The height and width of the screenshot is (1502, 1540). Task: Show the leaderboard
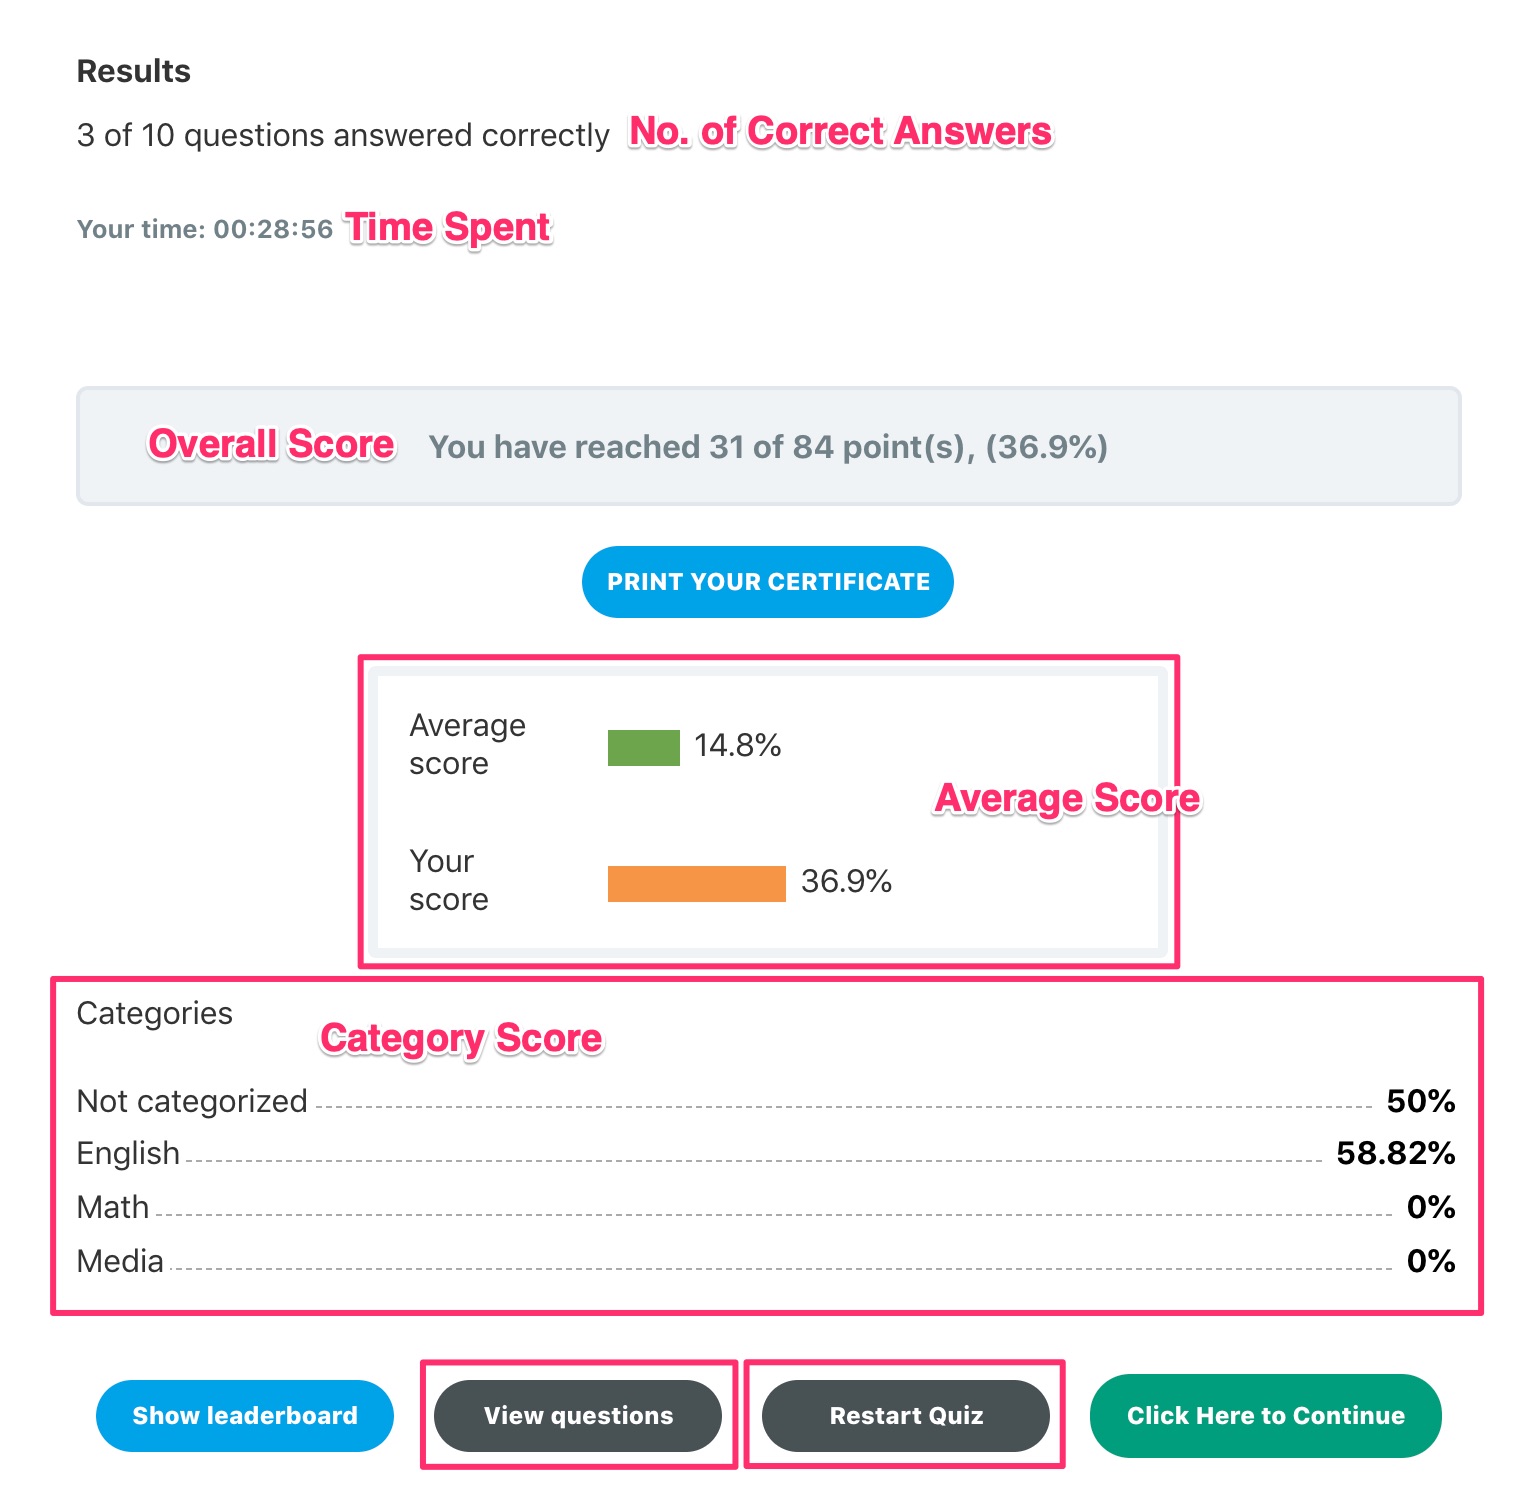coord(245,1415)
